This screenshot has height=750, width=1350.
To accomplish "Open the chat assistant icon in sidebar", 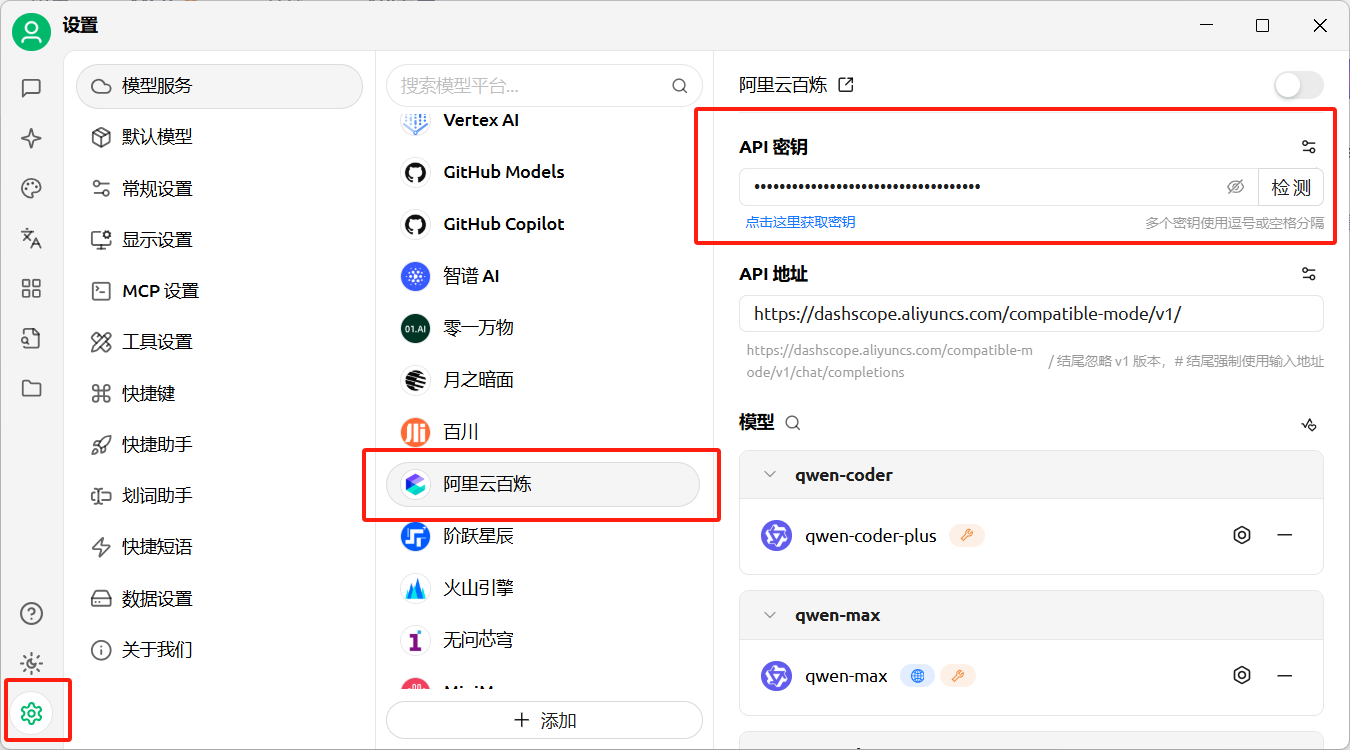I will point(31,88).
